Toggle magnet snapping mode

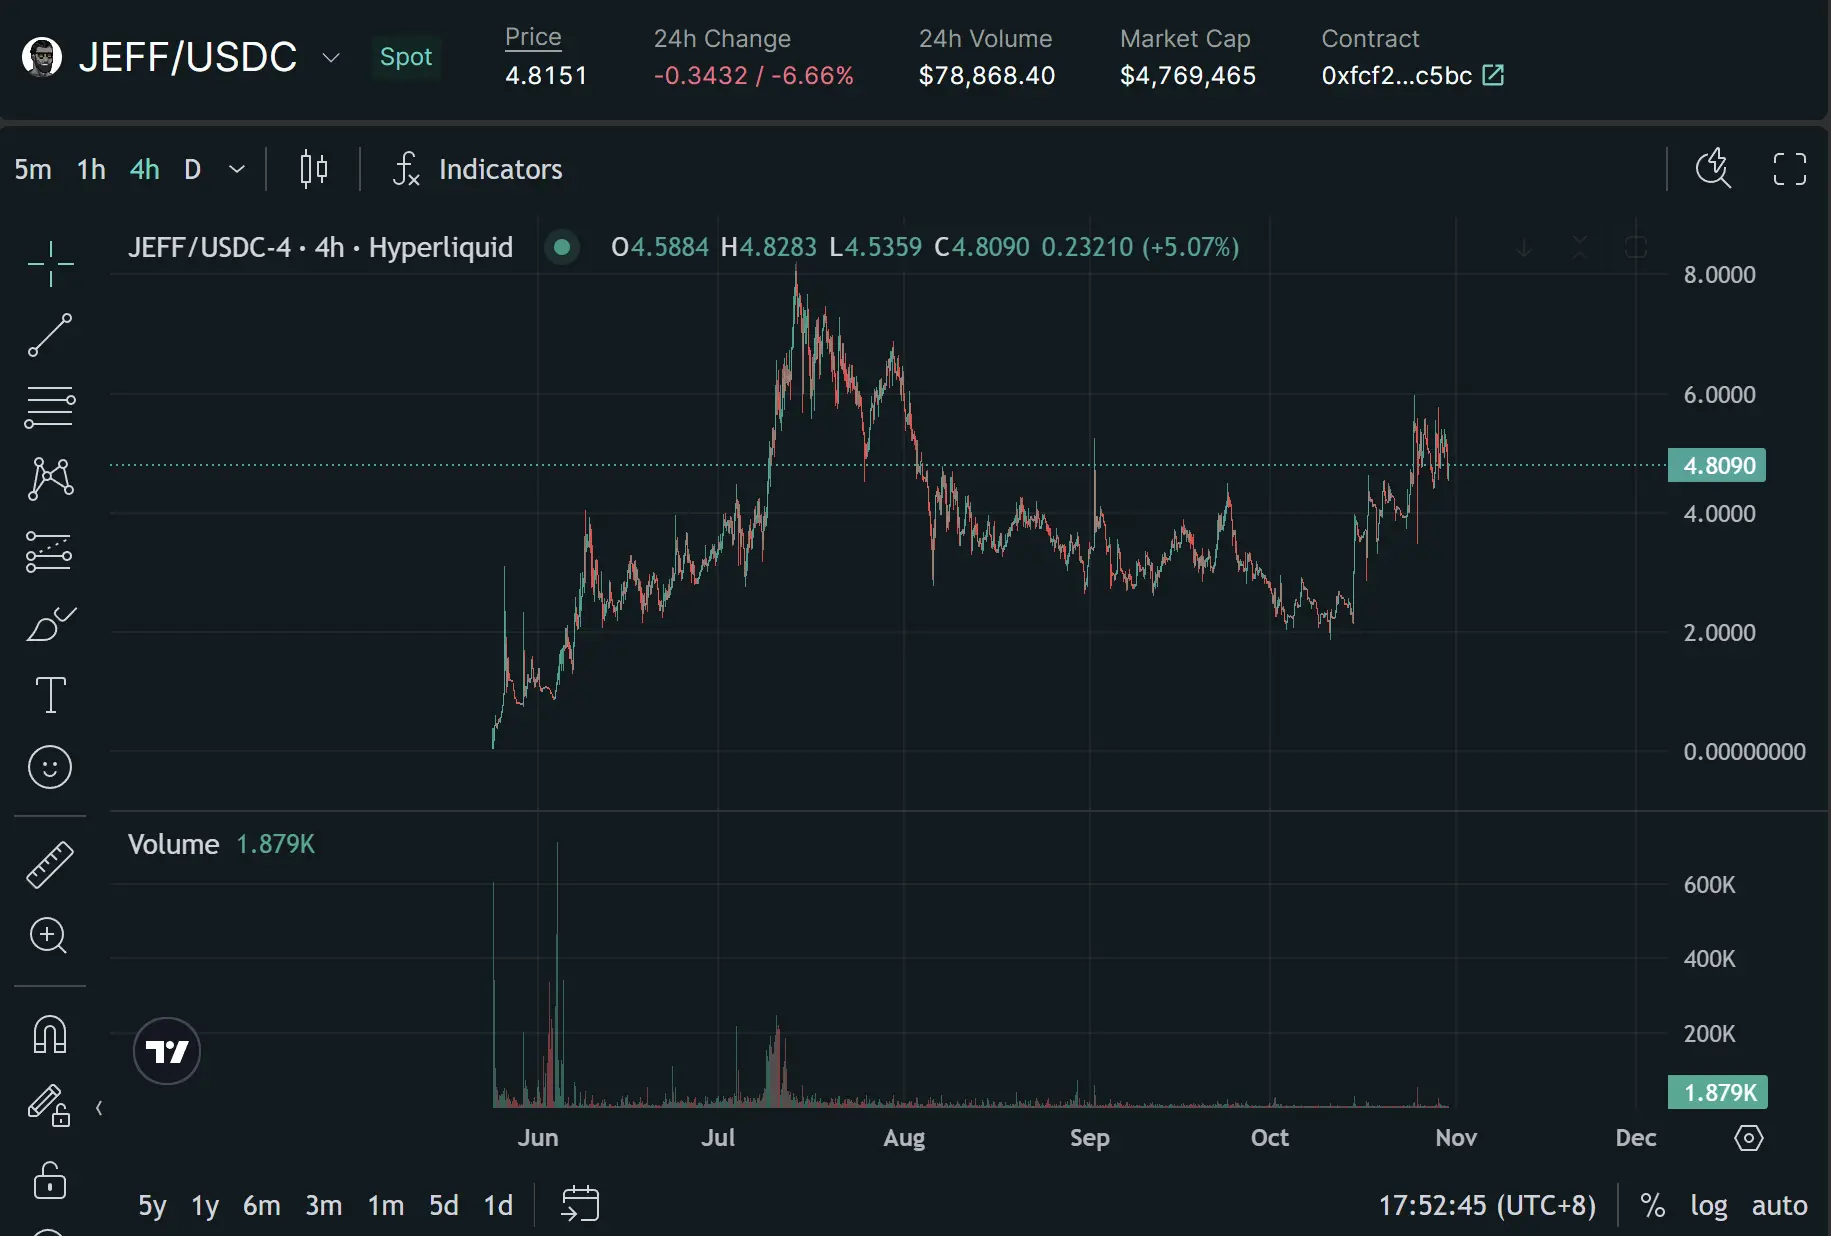[x=50, y=1034]
